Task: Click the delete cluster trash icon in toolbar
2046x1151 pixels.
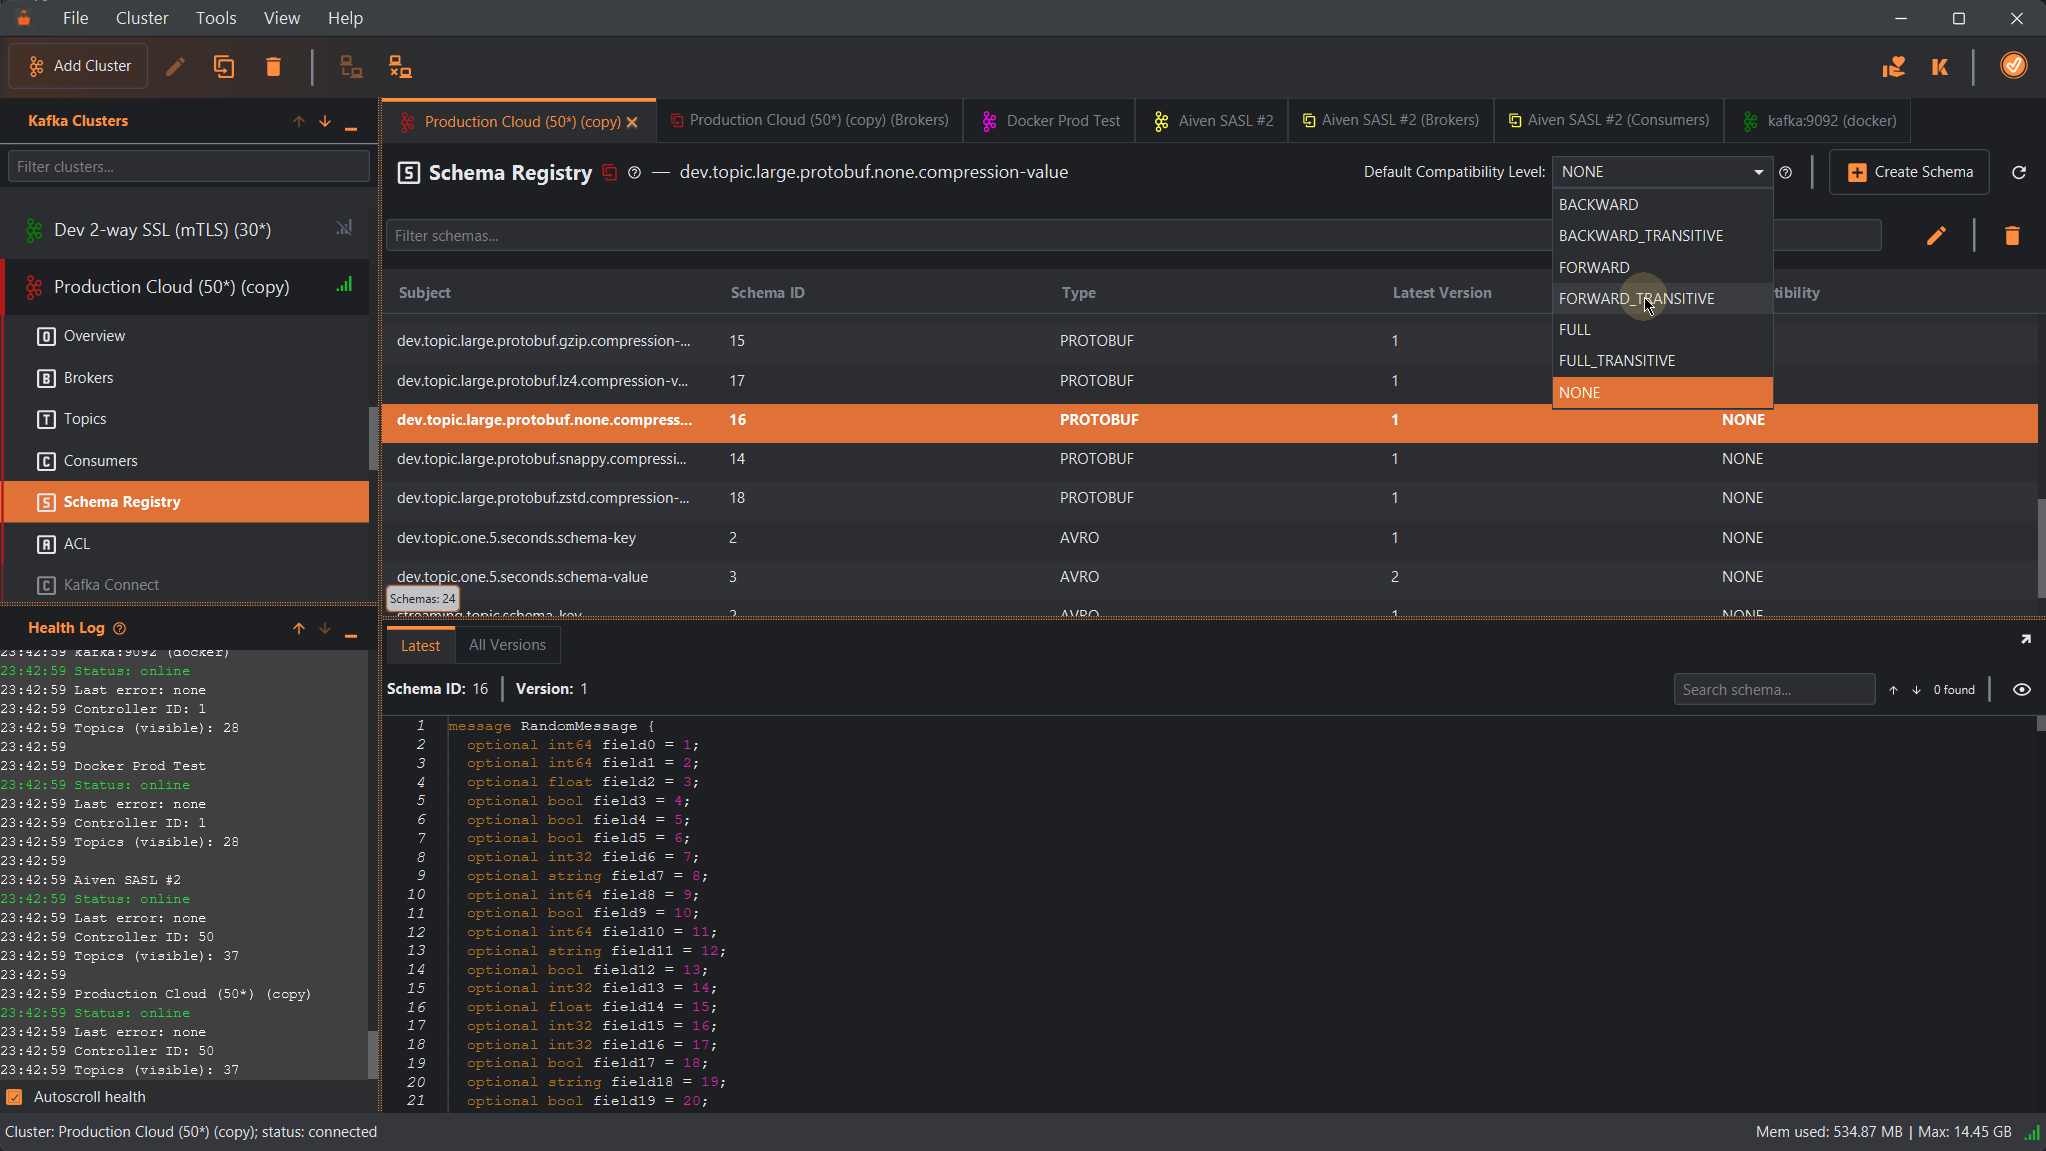Action: click(x=273, y=67)
